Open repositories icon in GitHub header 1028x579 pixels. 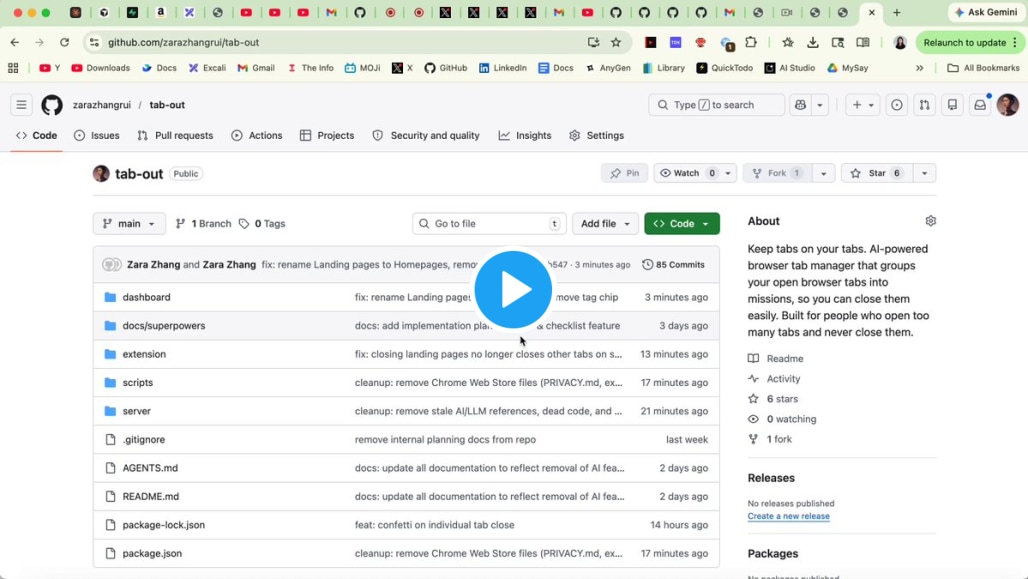[x=953, y=105]
